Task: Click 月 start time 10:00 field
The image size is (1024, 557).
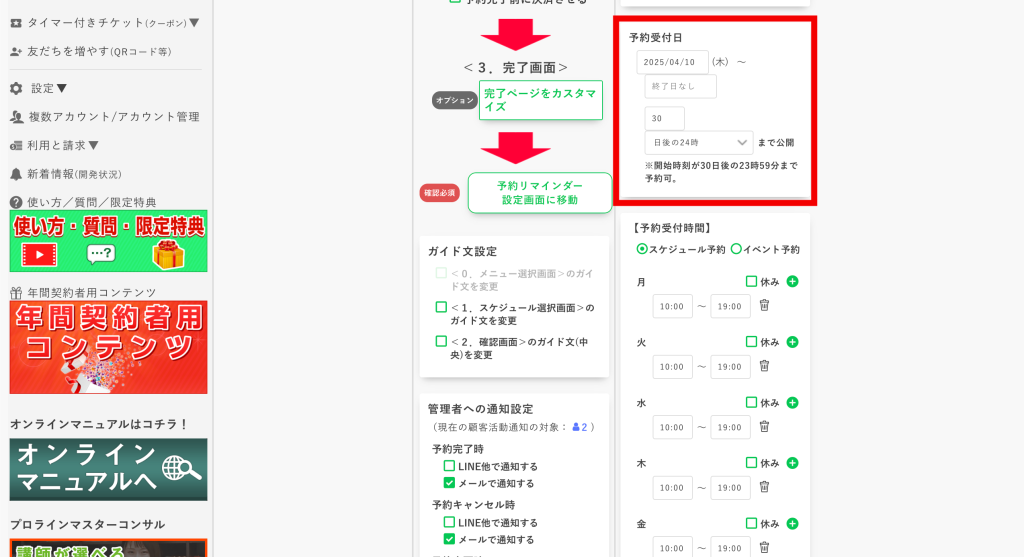Action: (673, 306)
